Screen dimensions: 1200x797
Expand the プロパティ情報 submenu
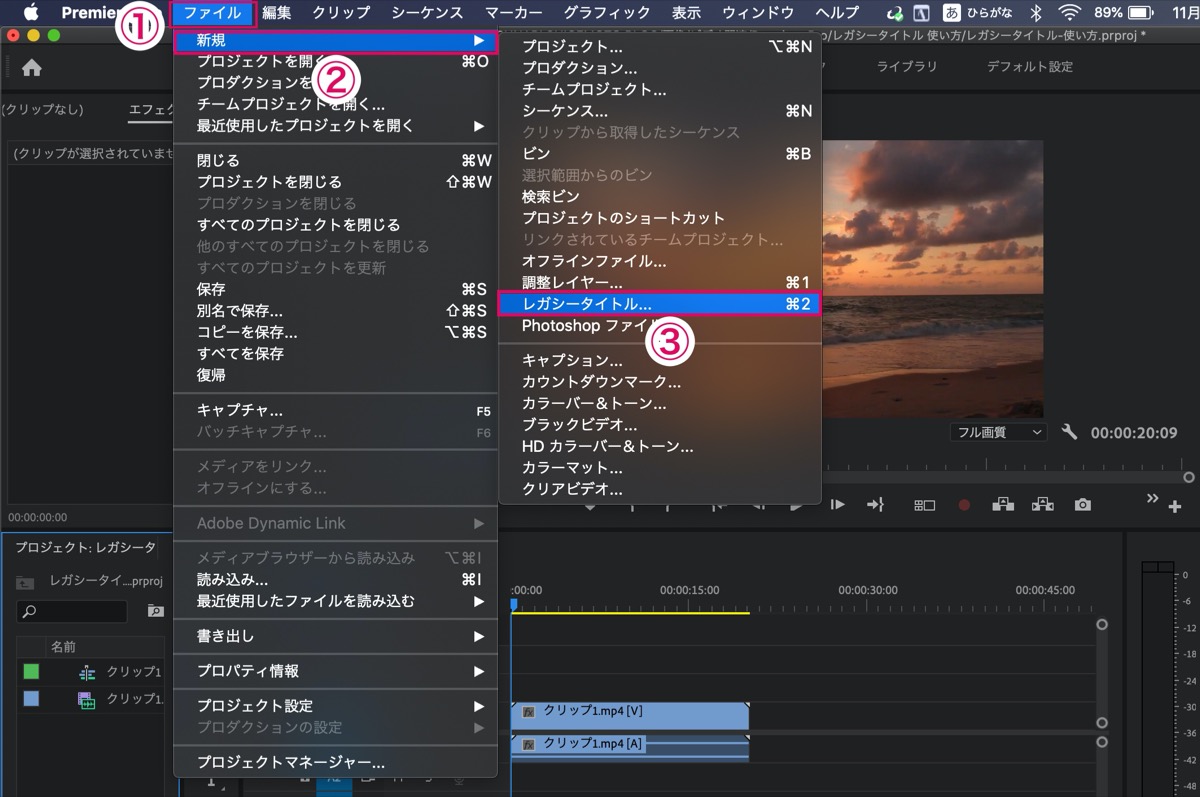[336, 671]
